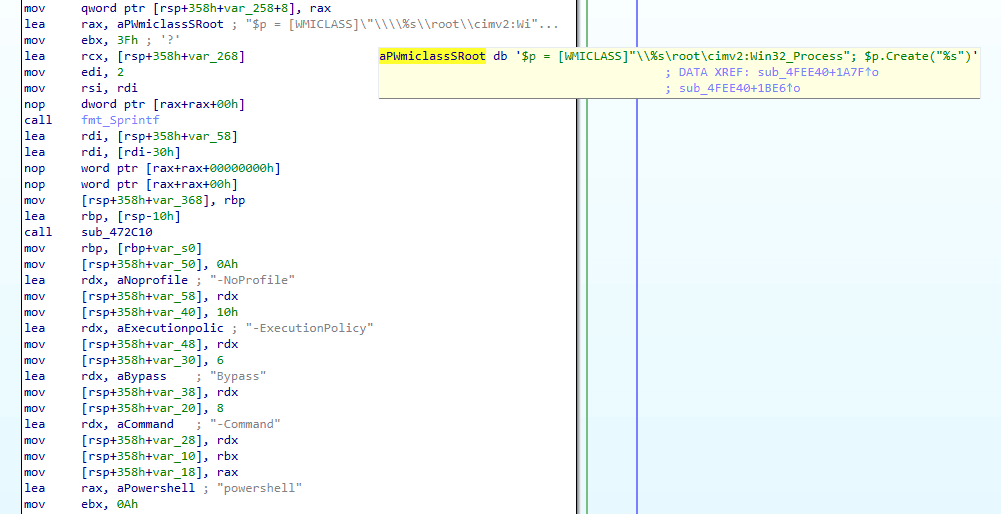Select var_368 in mov rbp instruction

(177, 200)
